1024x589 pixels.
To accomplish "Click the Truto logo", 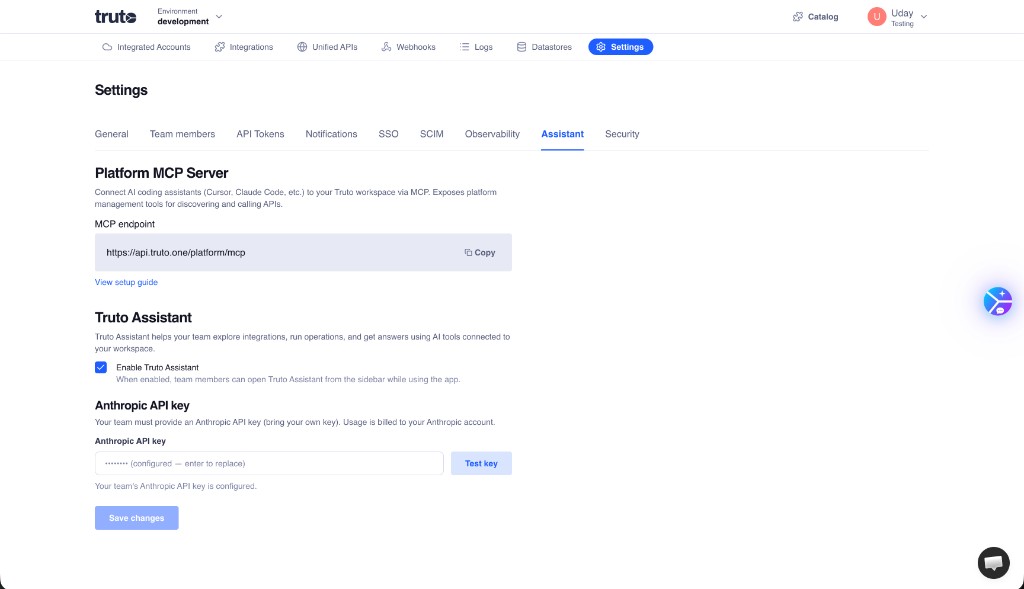I will [116, 17].
